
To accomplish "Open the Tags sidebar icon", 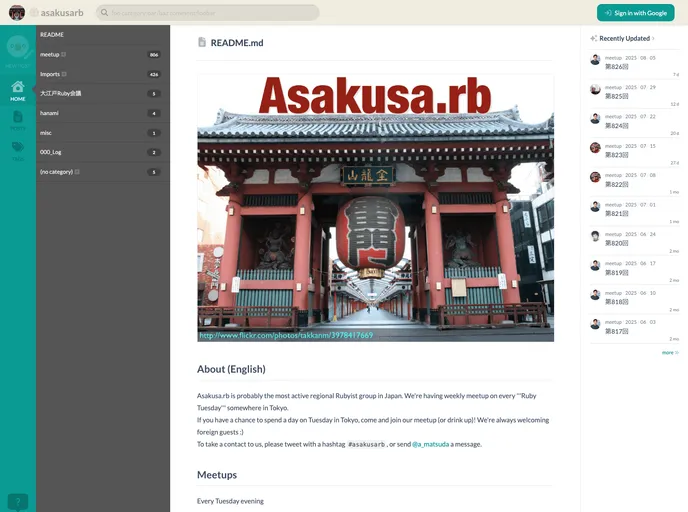I will tap(18, 151).
